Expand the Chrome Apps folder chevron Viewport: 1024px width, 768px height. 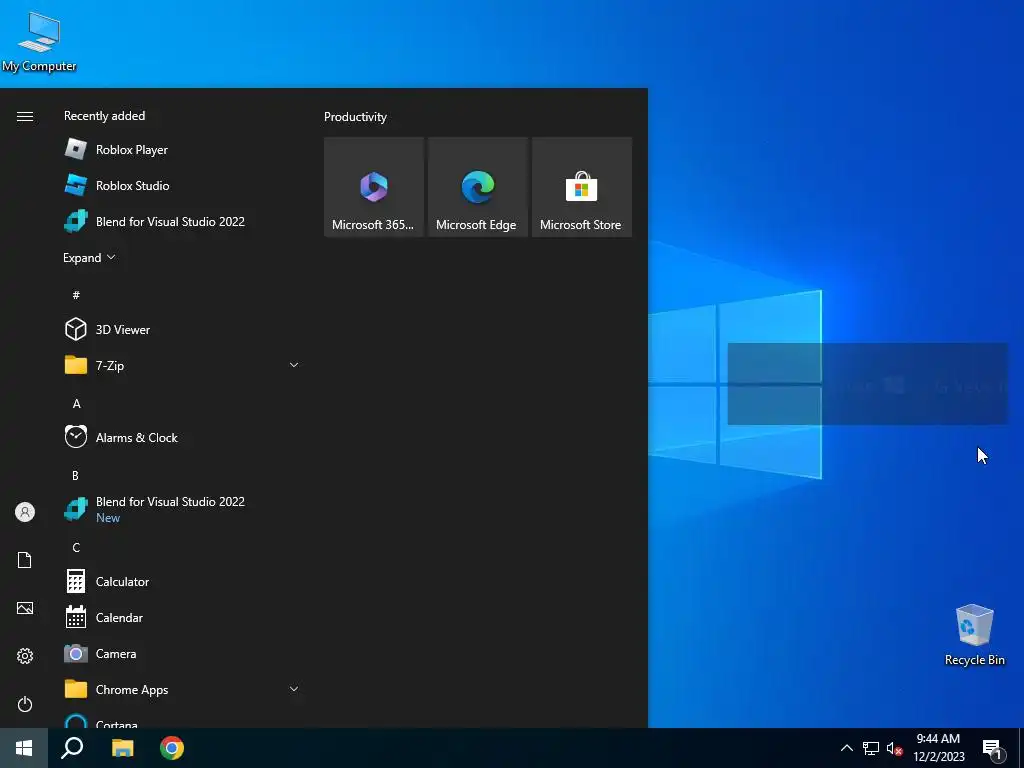(294, 689)
